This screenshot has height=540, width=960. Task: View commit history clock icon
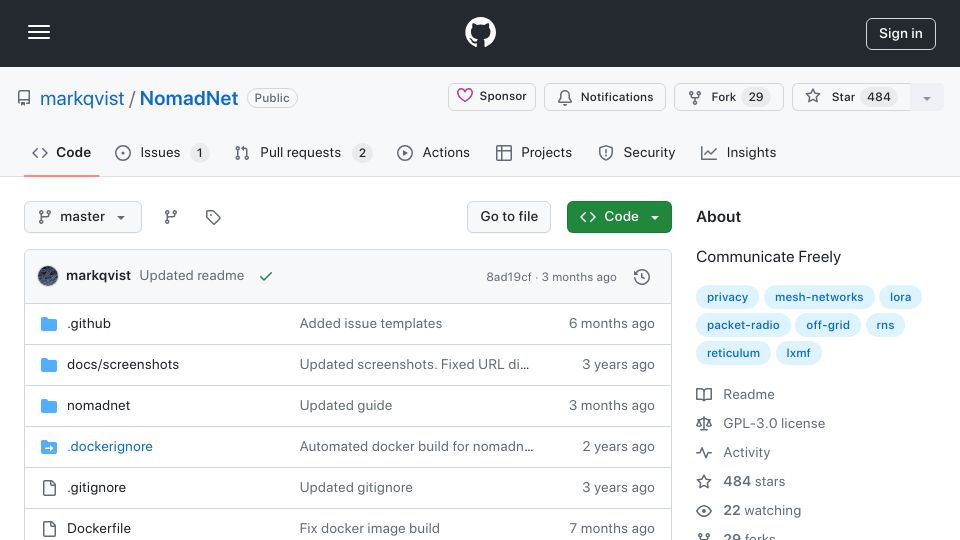(642, 277)
